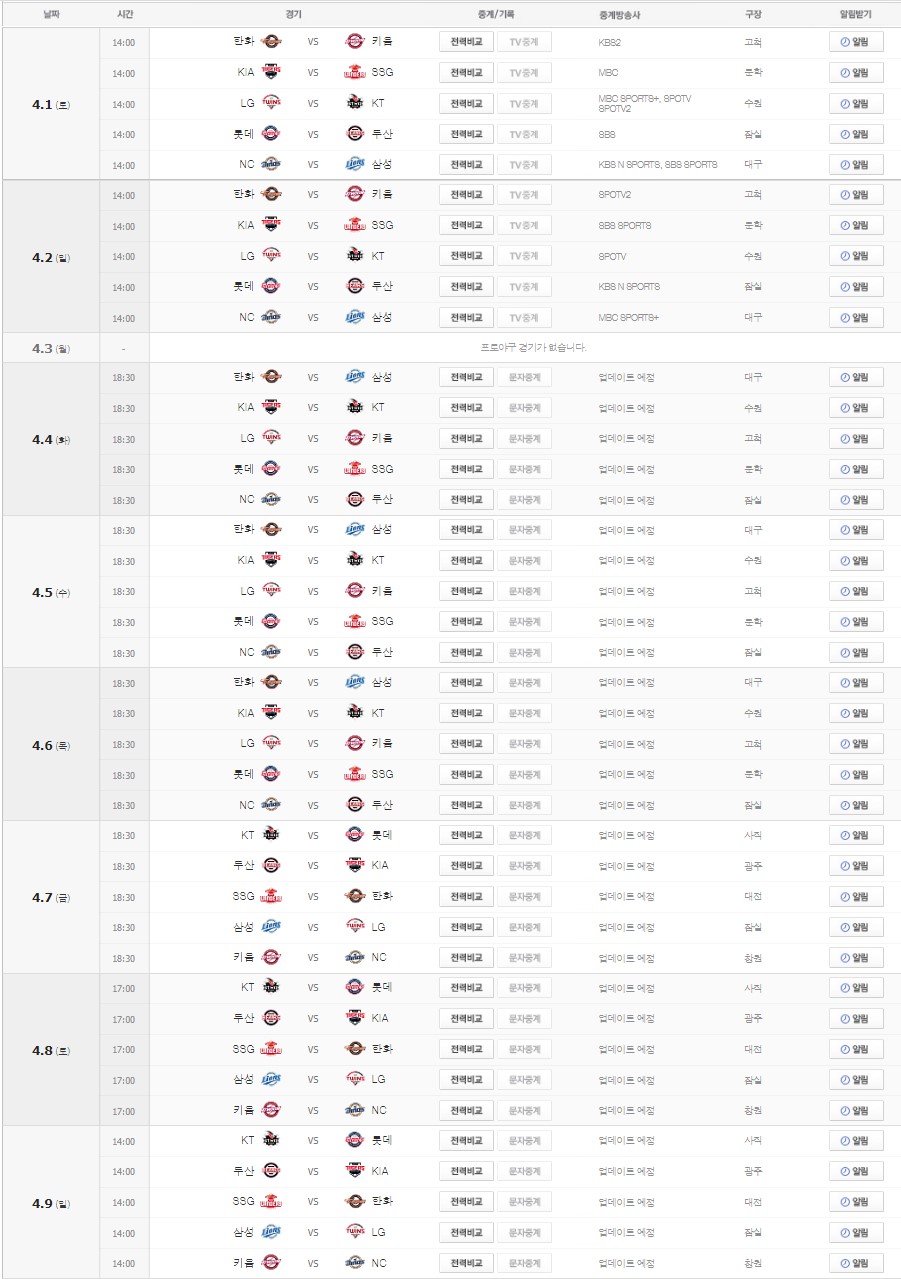
Task: Set 알림 for 4.9 SSG vs 한화 game
Action: click(x=856, y=1201)
